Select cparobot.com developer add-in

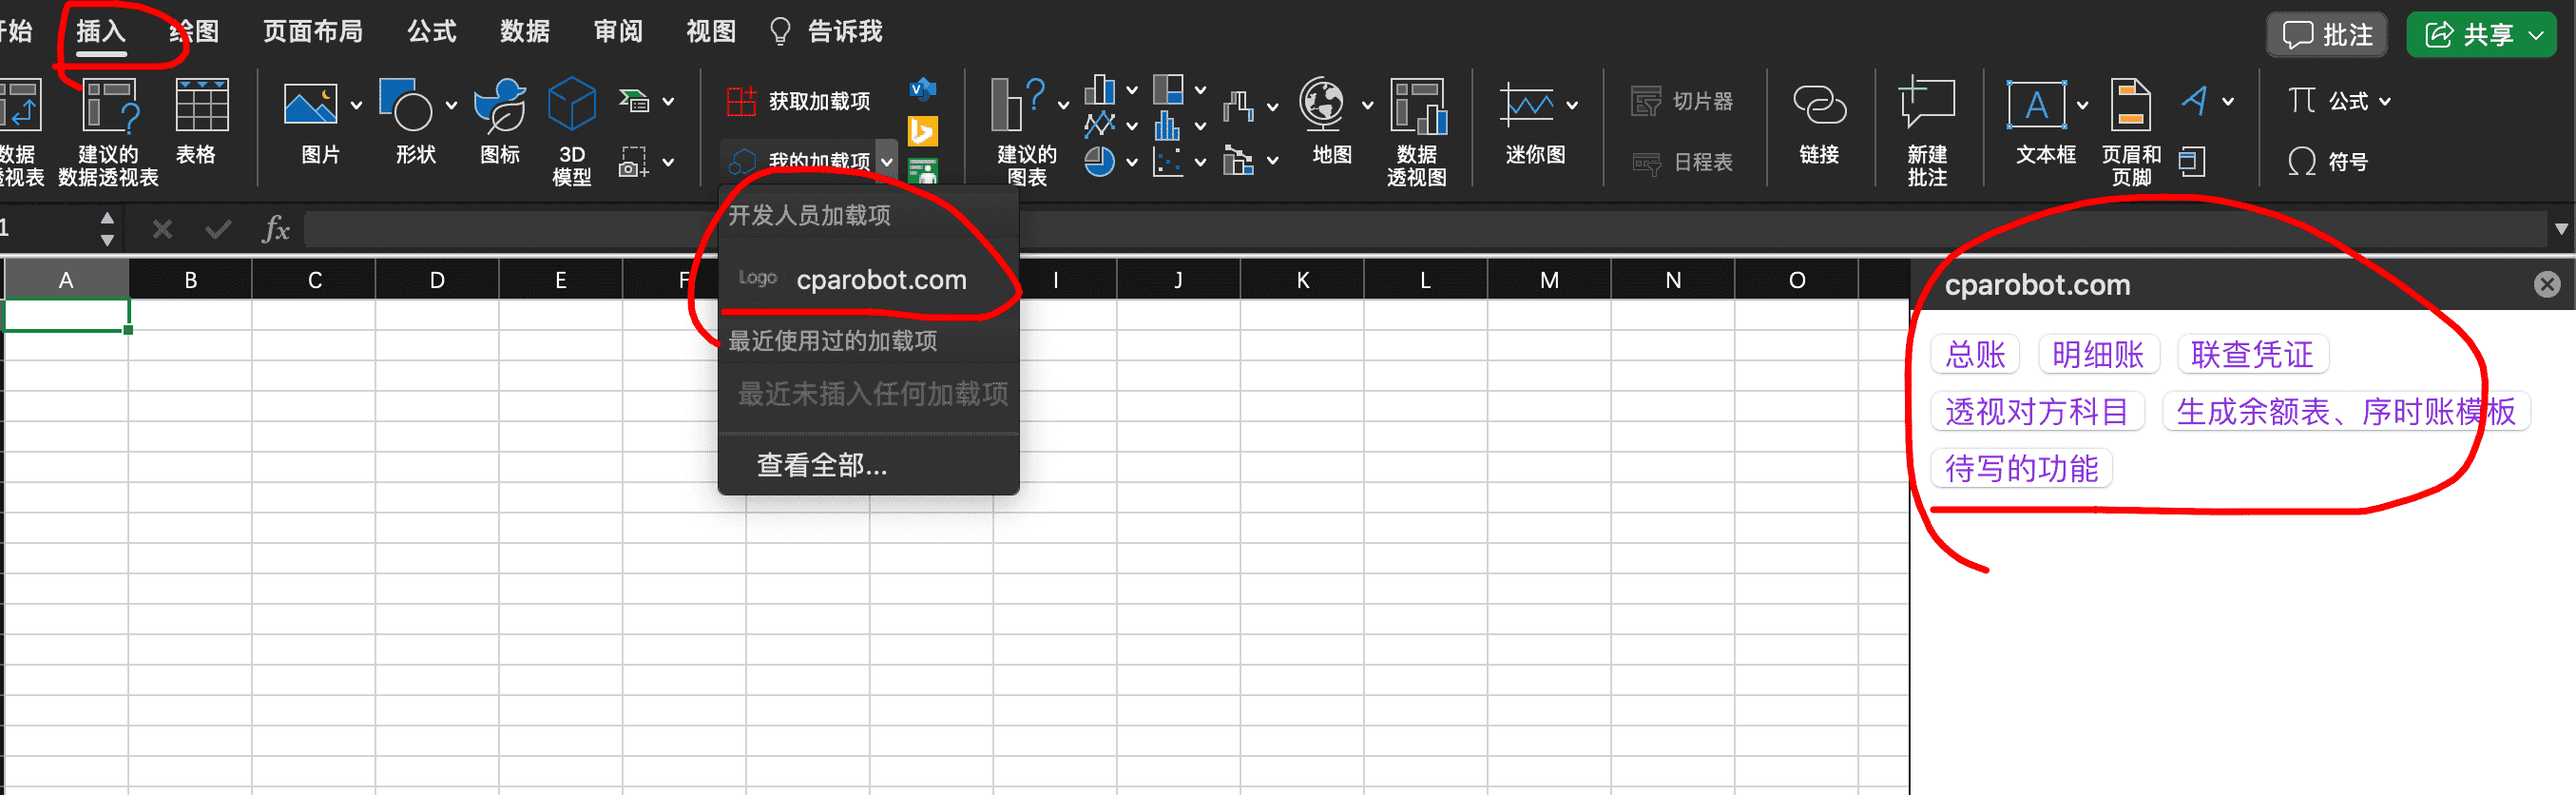pos(880,280)
